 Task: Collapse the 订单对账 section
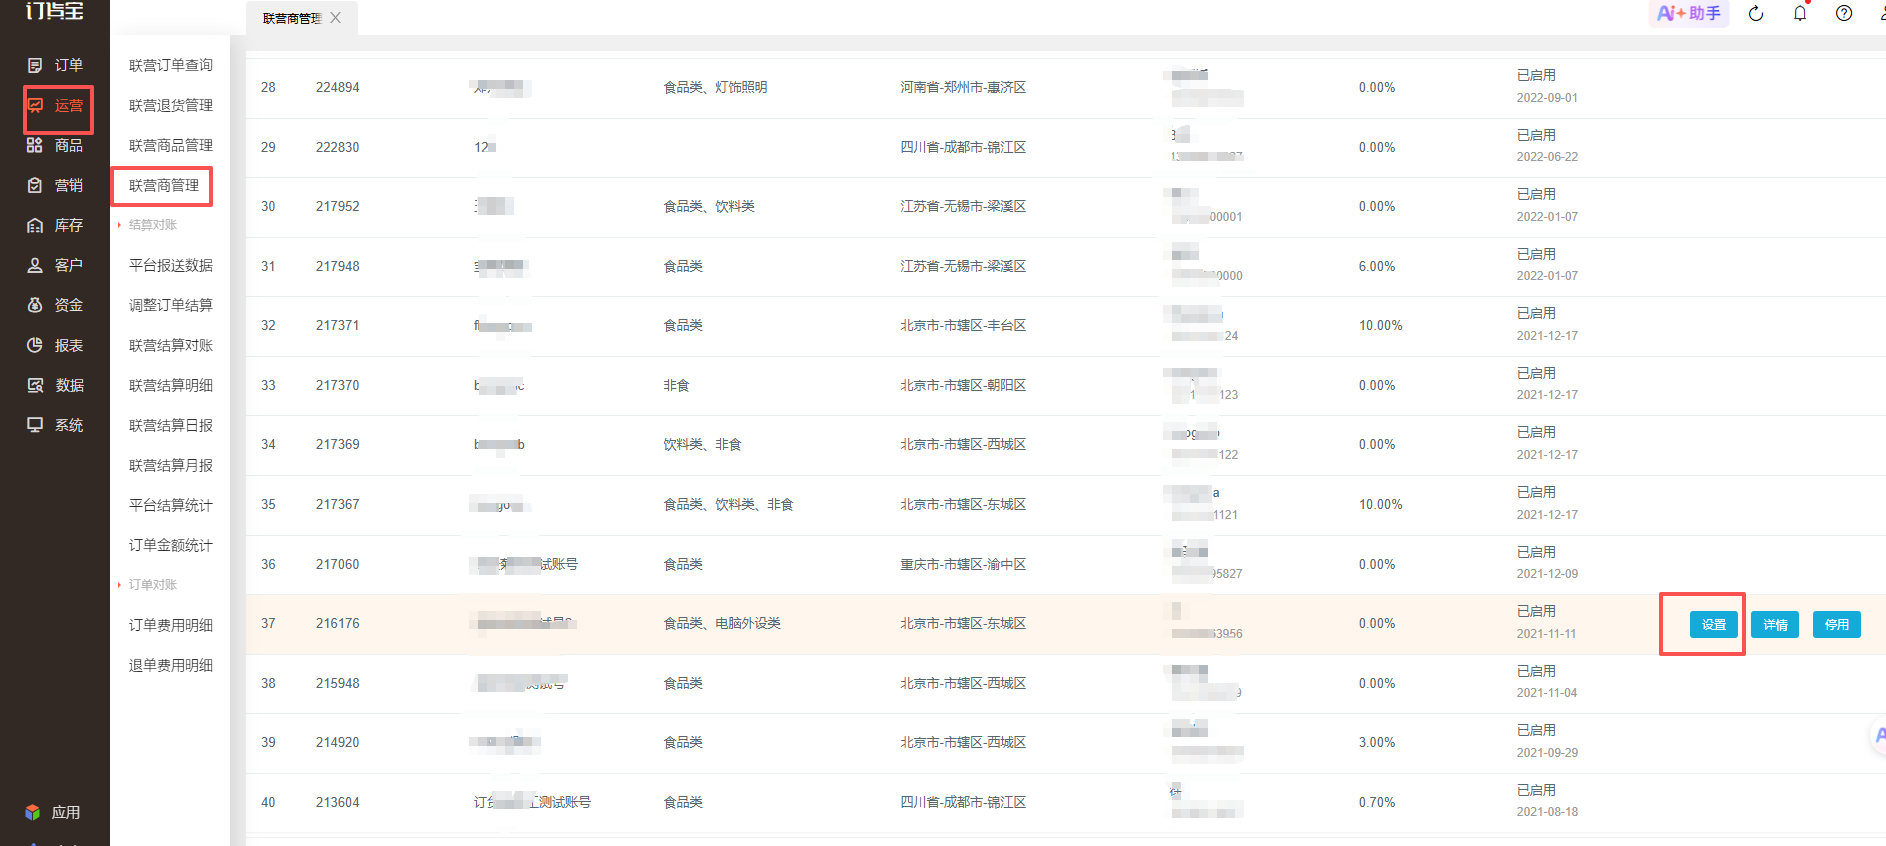[x=152, y=585]
